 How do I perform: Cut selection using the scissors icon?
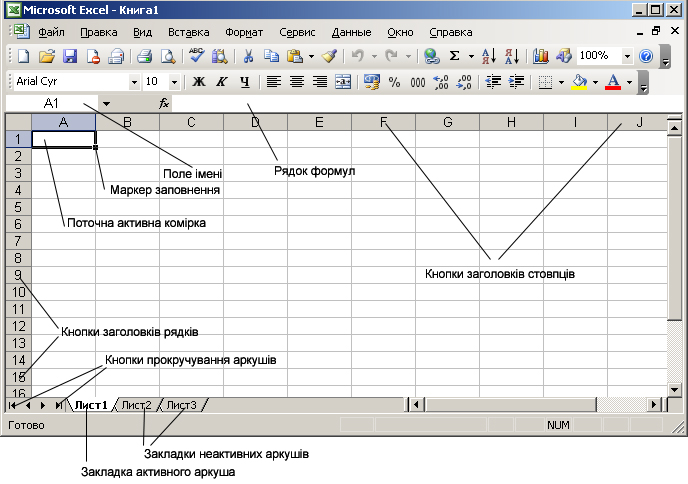click(x=248, y=56)
